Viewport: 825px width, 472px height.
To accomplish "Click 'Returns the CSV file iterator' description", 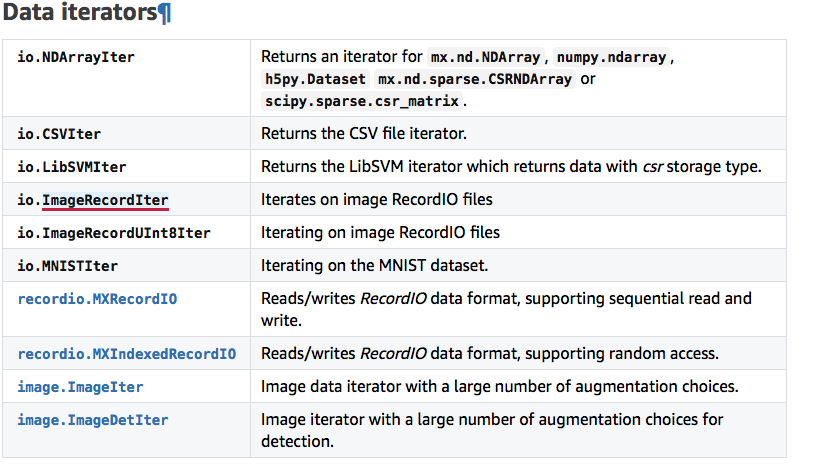I will coord(363,133).
